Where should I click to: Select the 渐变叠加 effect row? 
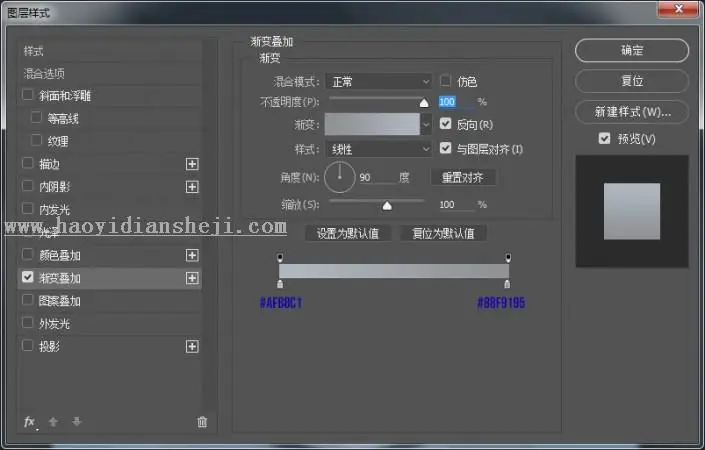pos(110,278)
